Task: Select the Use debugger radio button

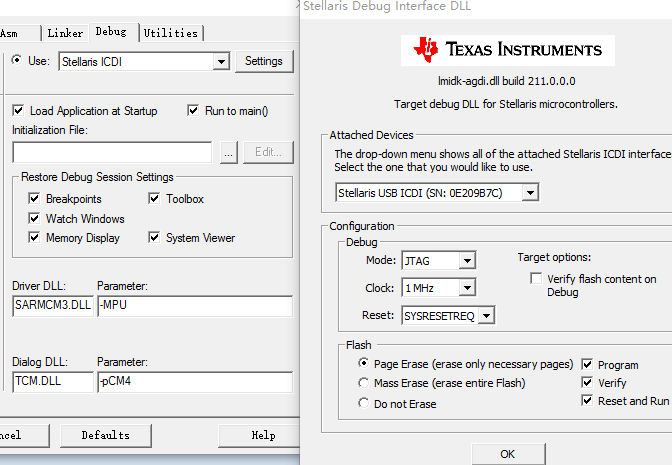Action: tap(17, 60)
